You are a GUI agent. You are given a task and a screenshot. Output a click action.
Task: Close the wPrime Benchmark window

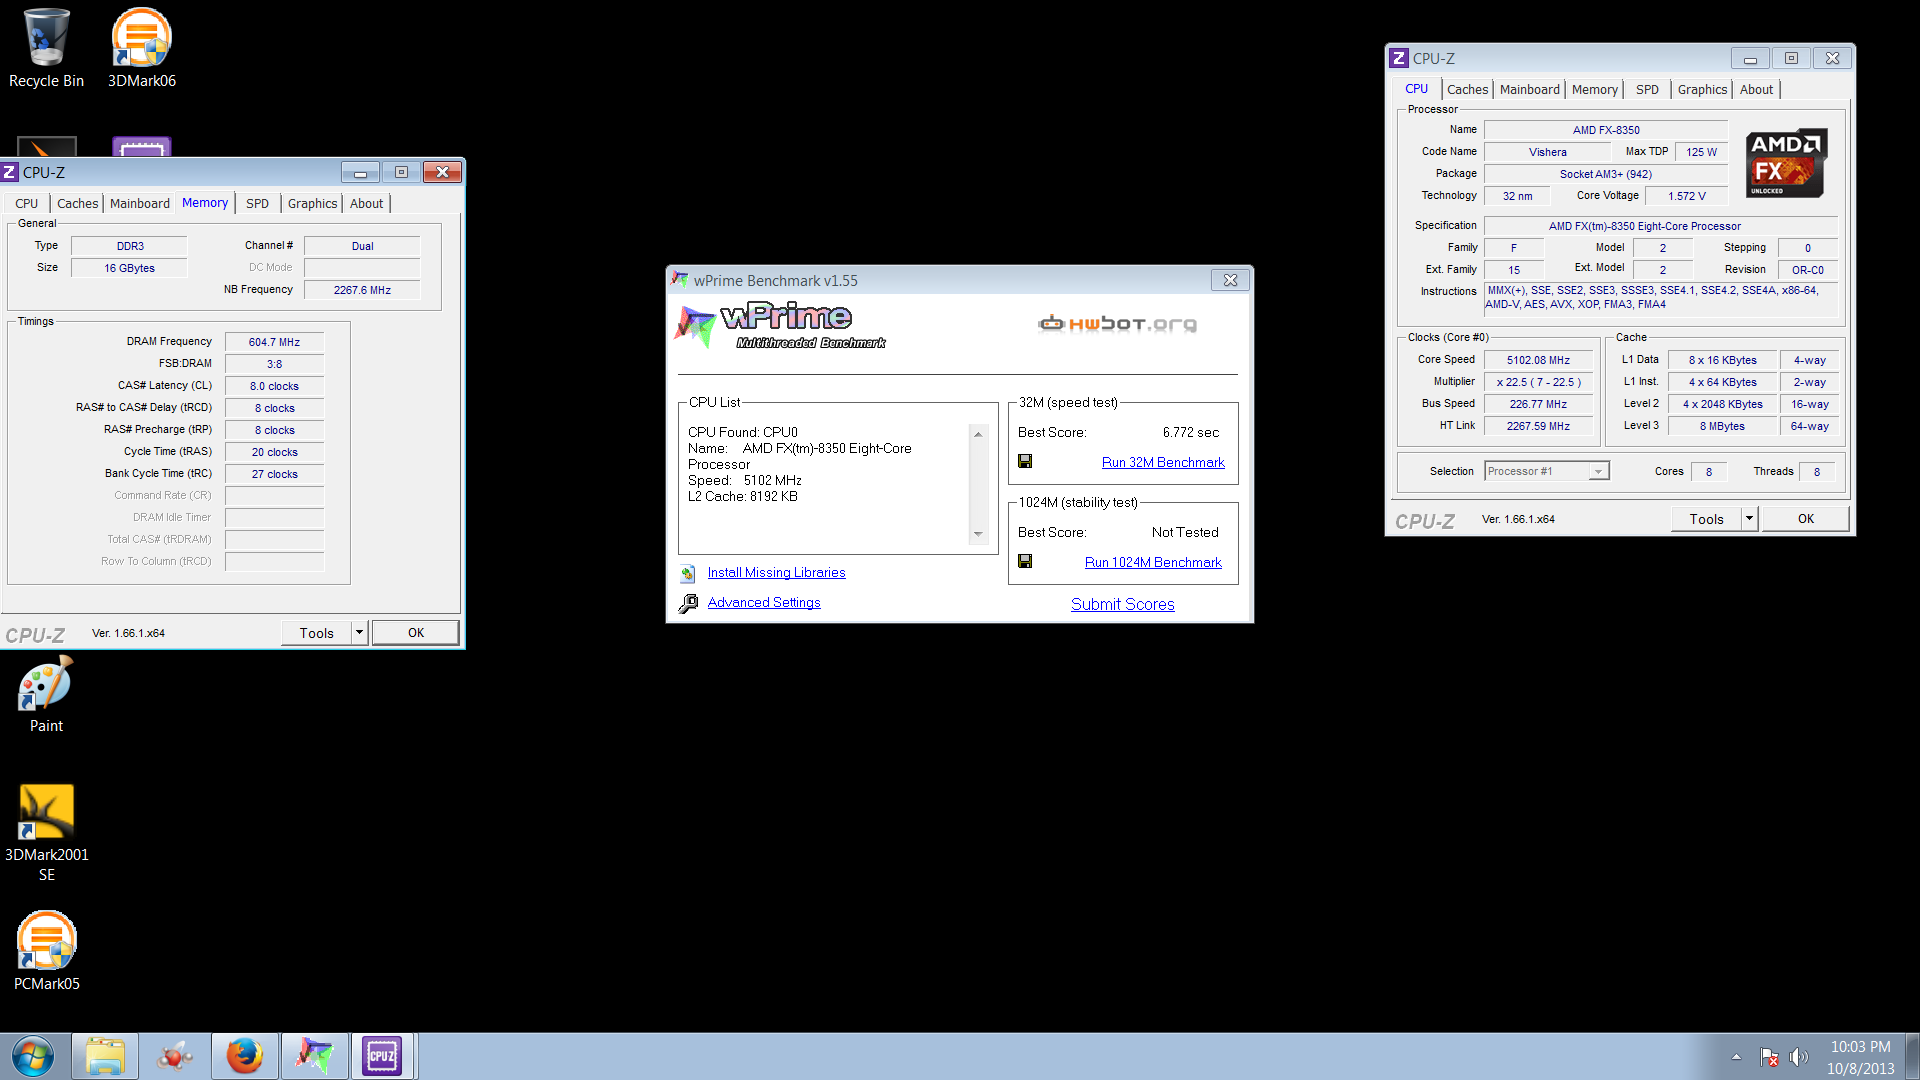[x=1230, y=280]
